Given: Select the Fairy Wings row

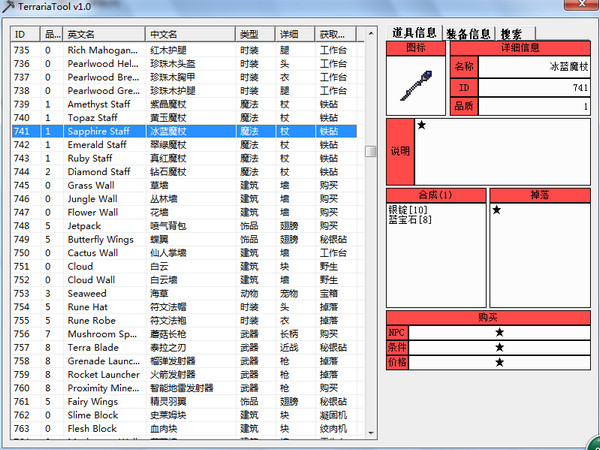Looking at the screenshot, I should pos(184,402).
